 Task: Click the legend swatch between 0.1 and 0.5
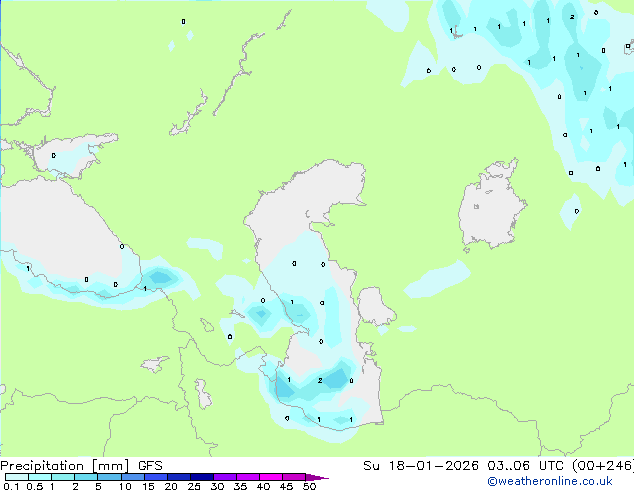(x=17, y=477)
